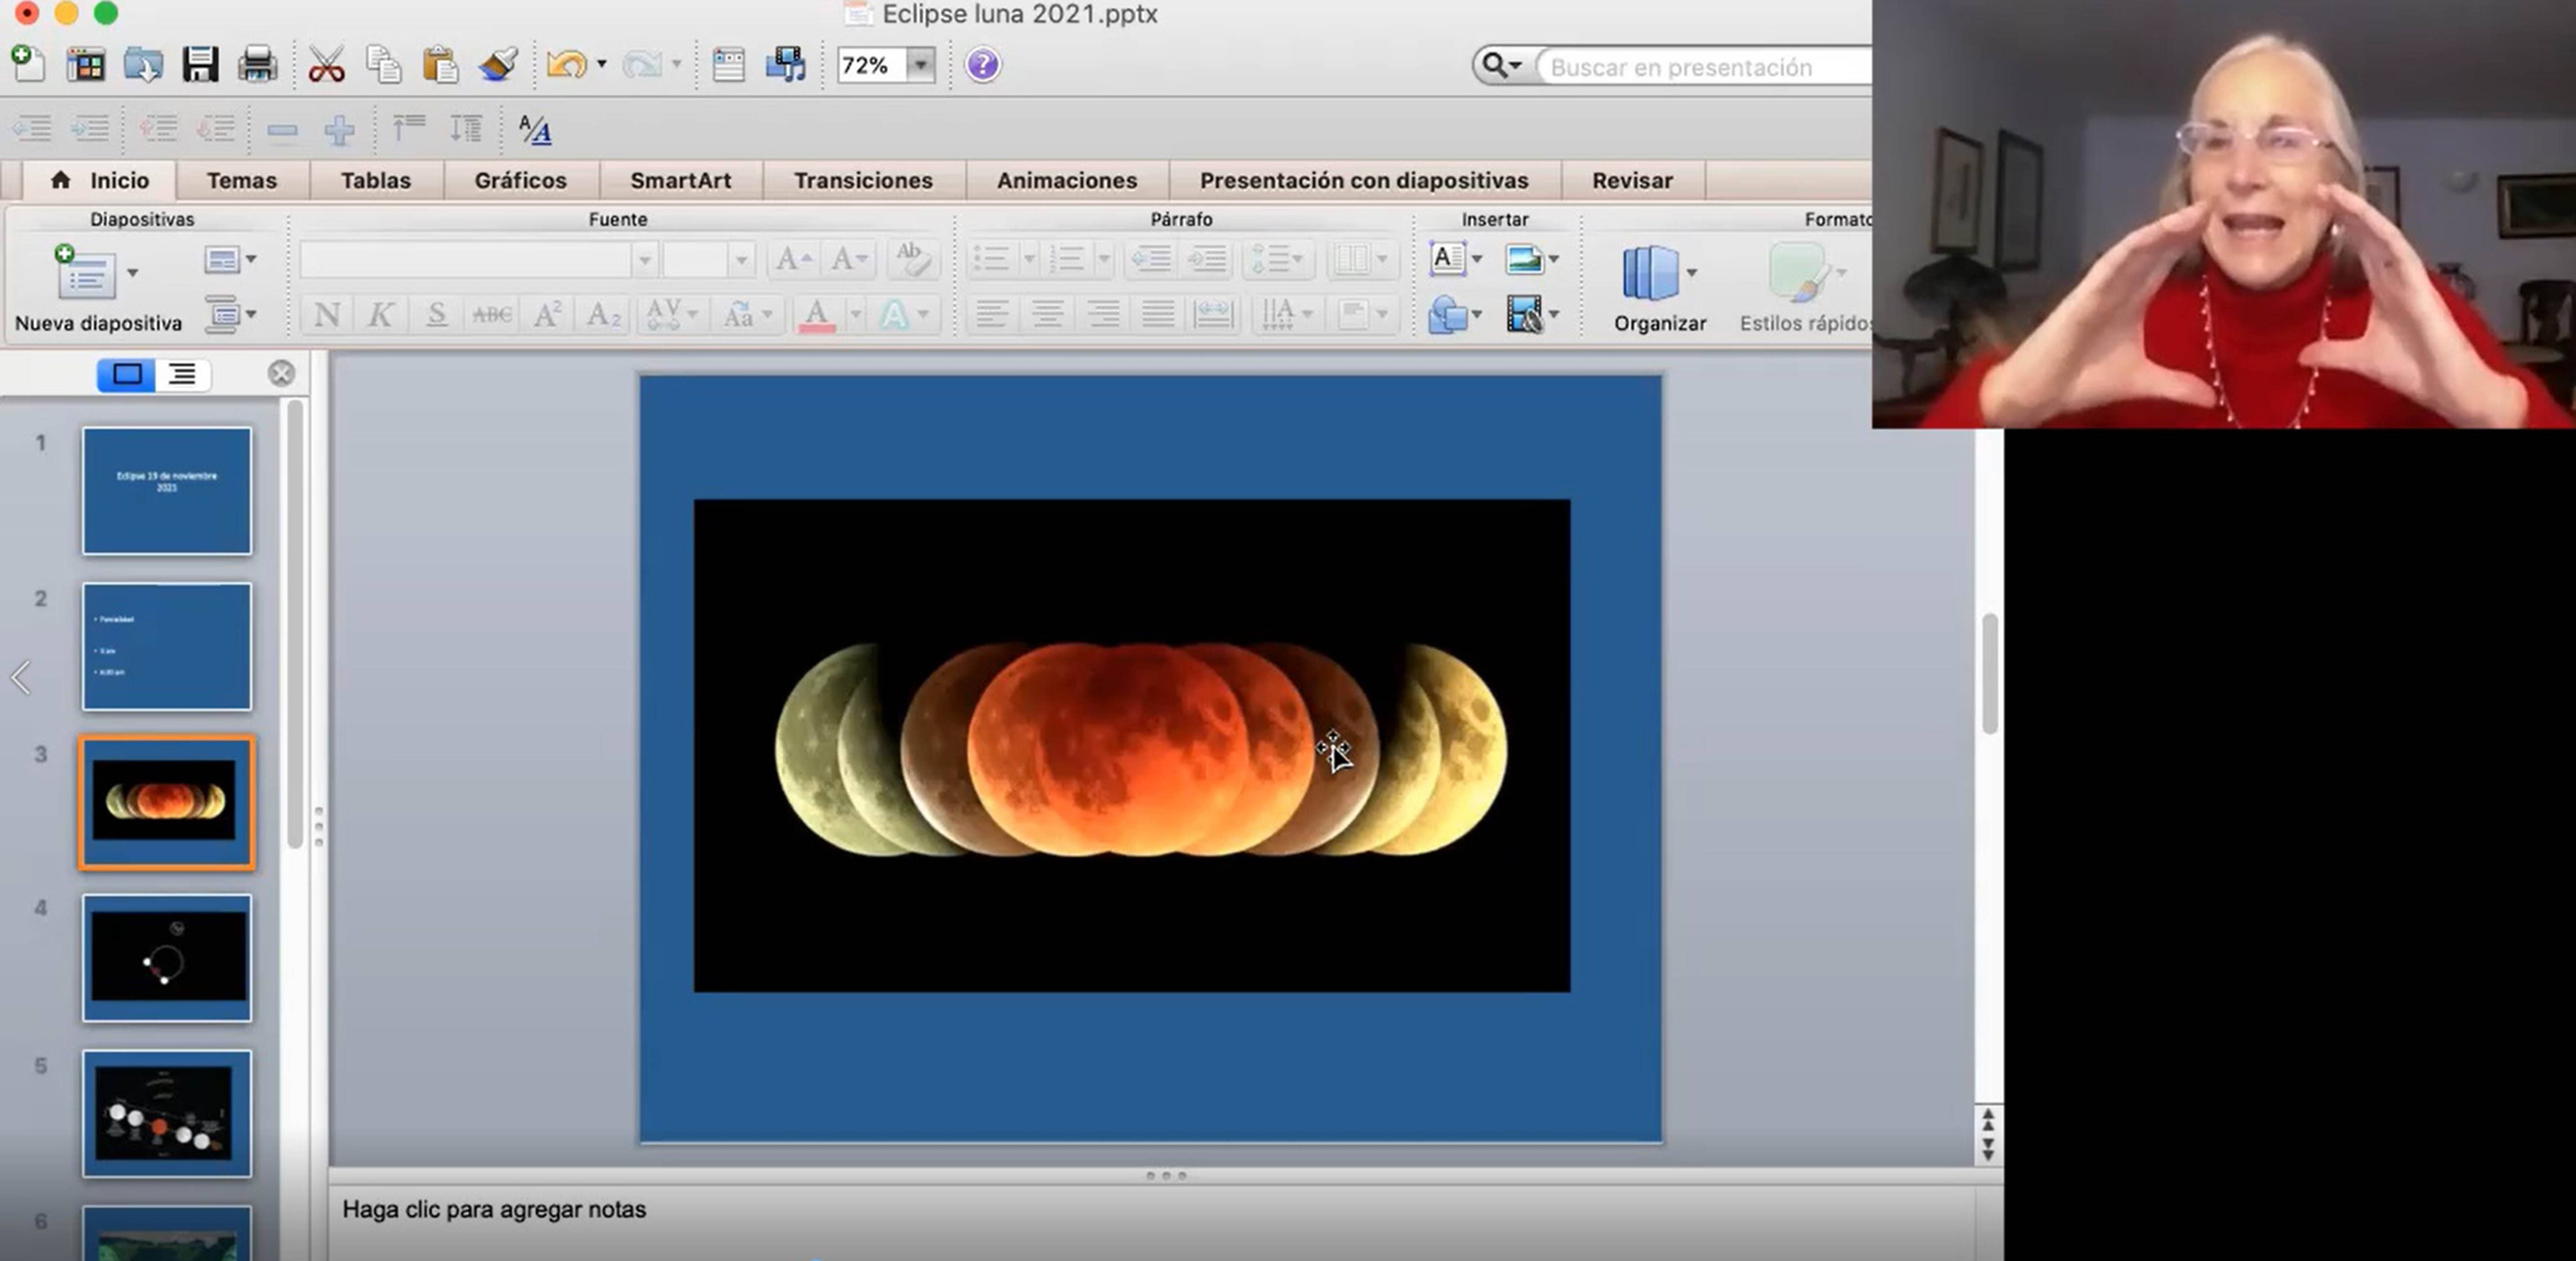Viewport: 2576px width, 1261px height.
Task: Switch to the Tablas tab
Action: tap(375, 181)
